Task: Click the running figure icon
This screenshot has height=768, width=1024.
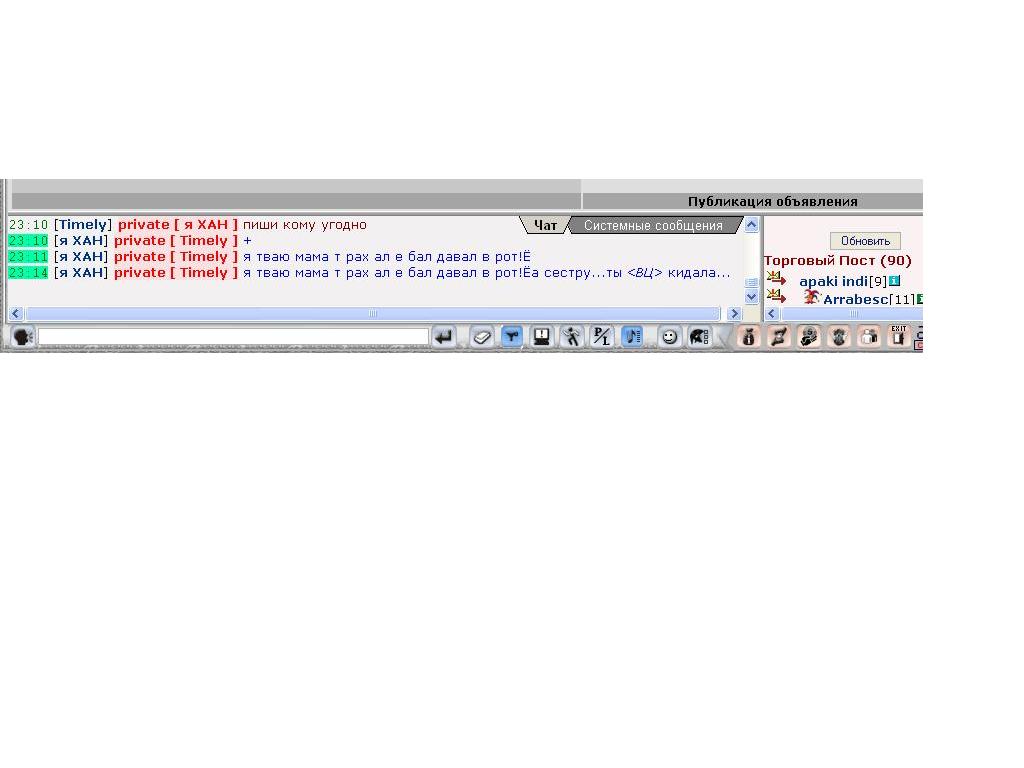Action: [x=572, y=337]
